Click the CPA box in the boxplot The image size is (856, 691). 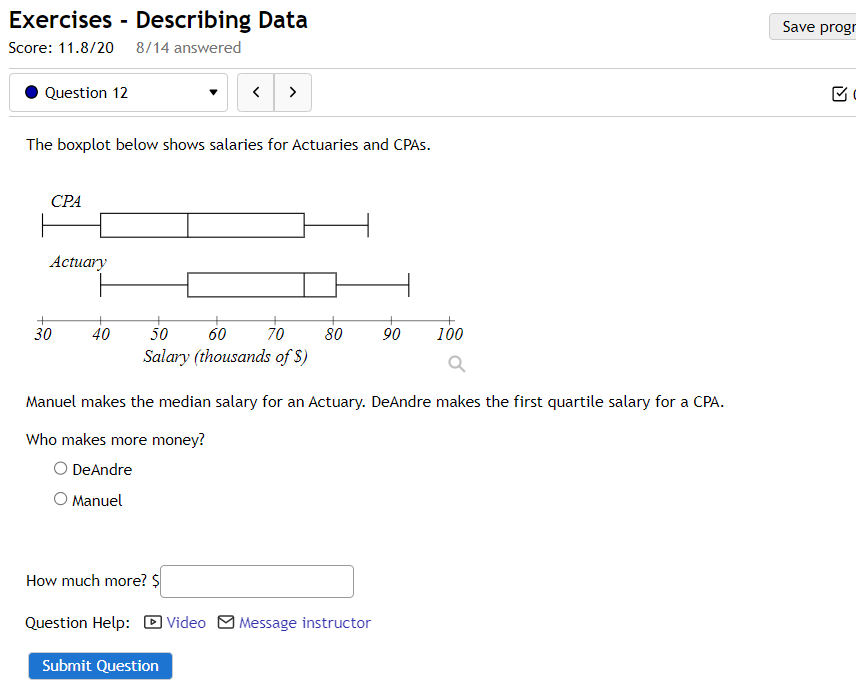coord(202,225)
